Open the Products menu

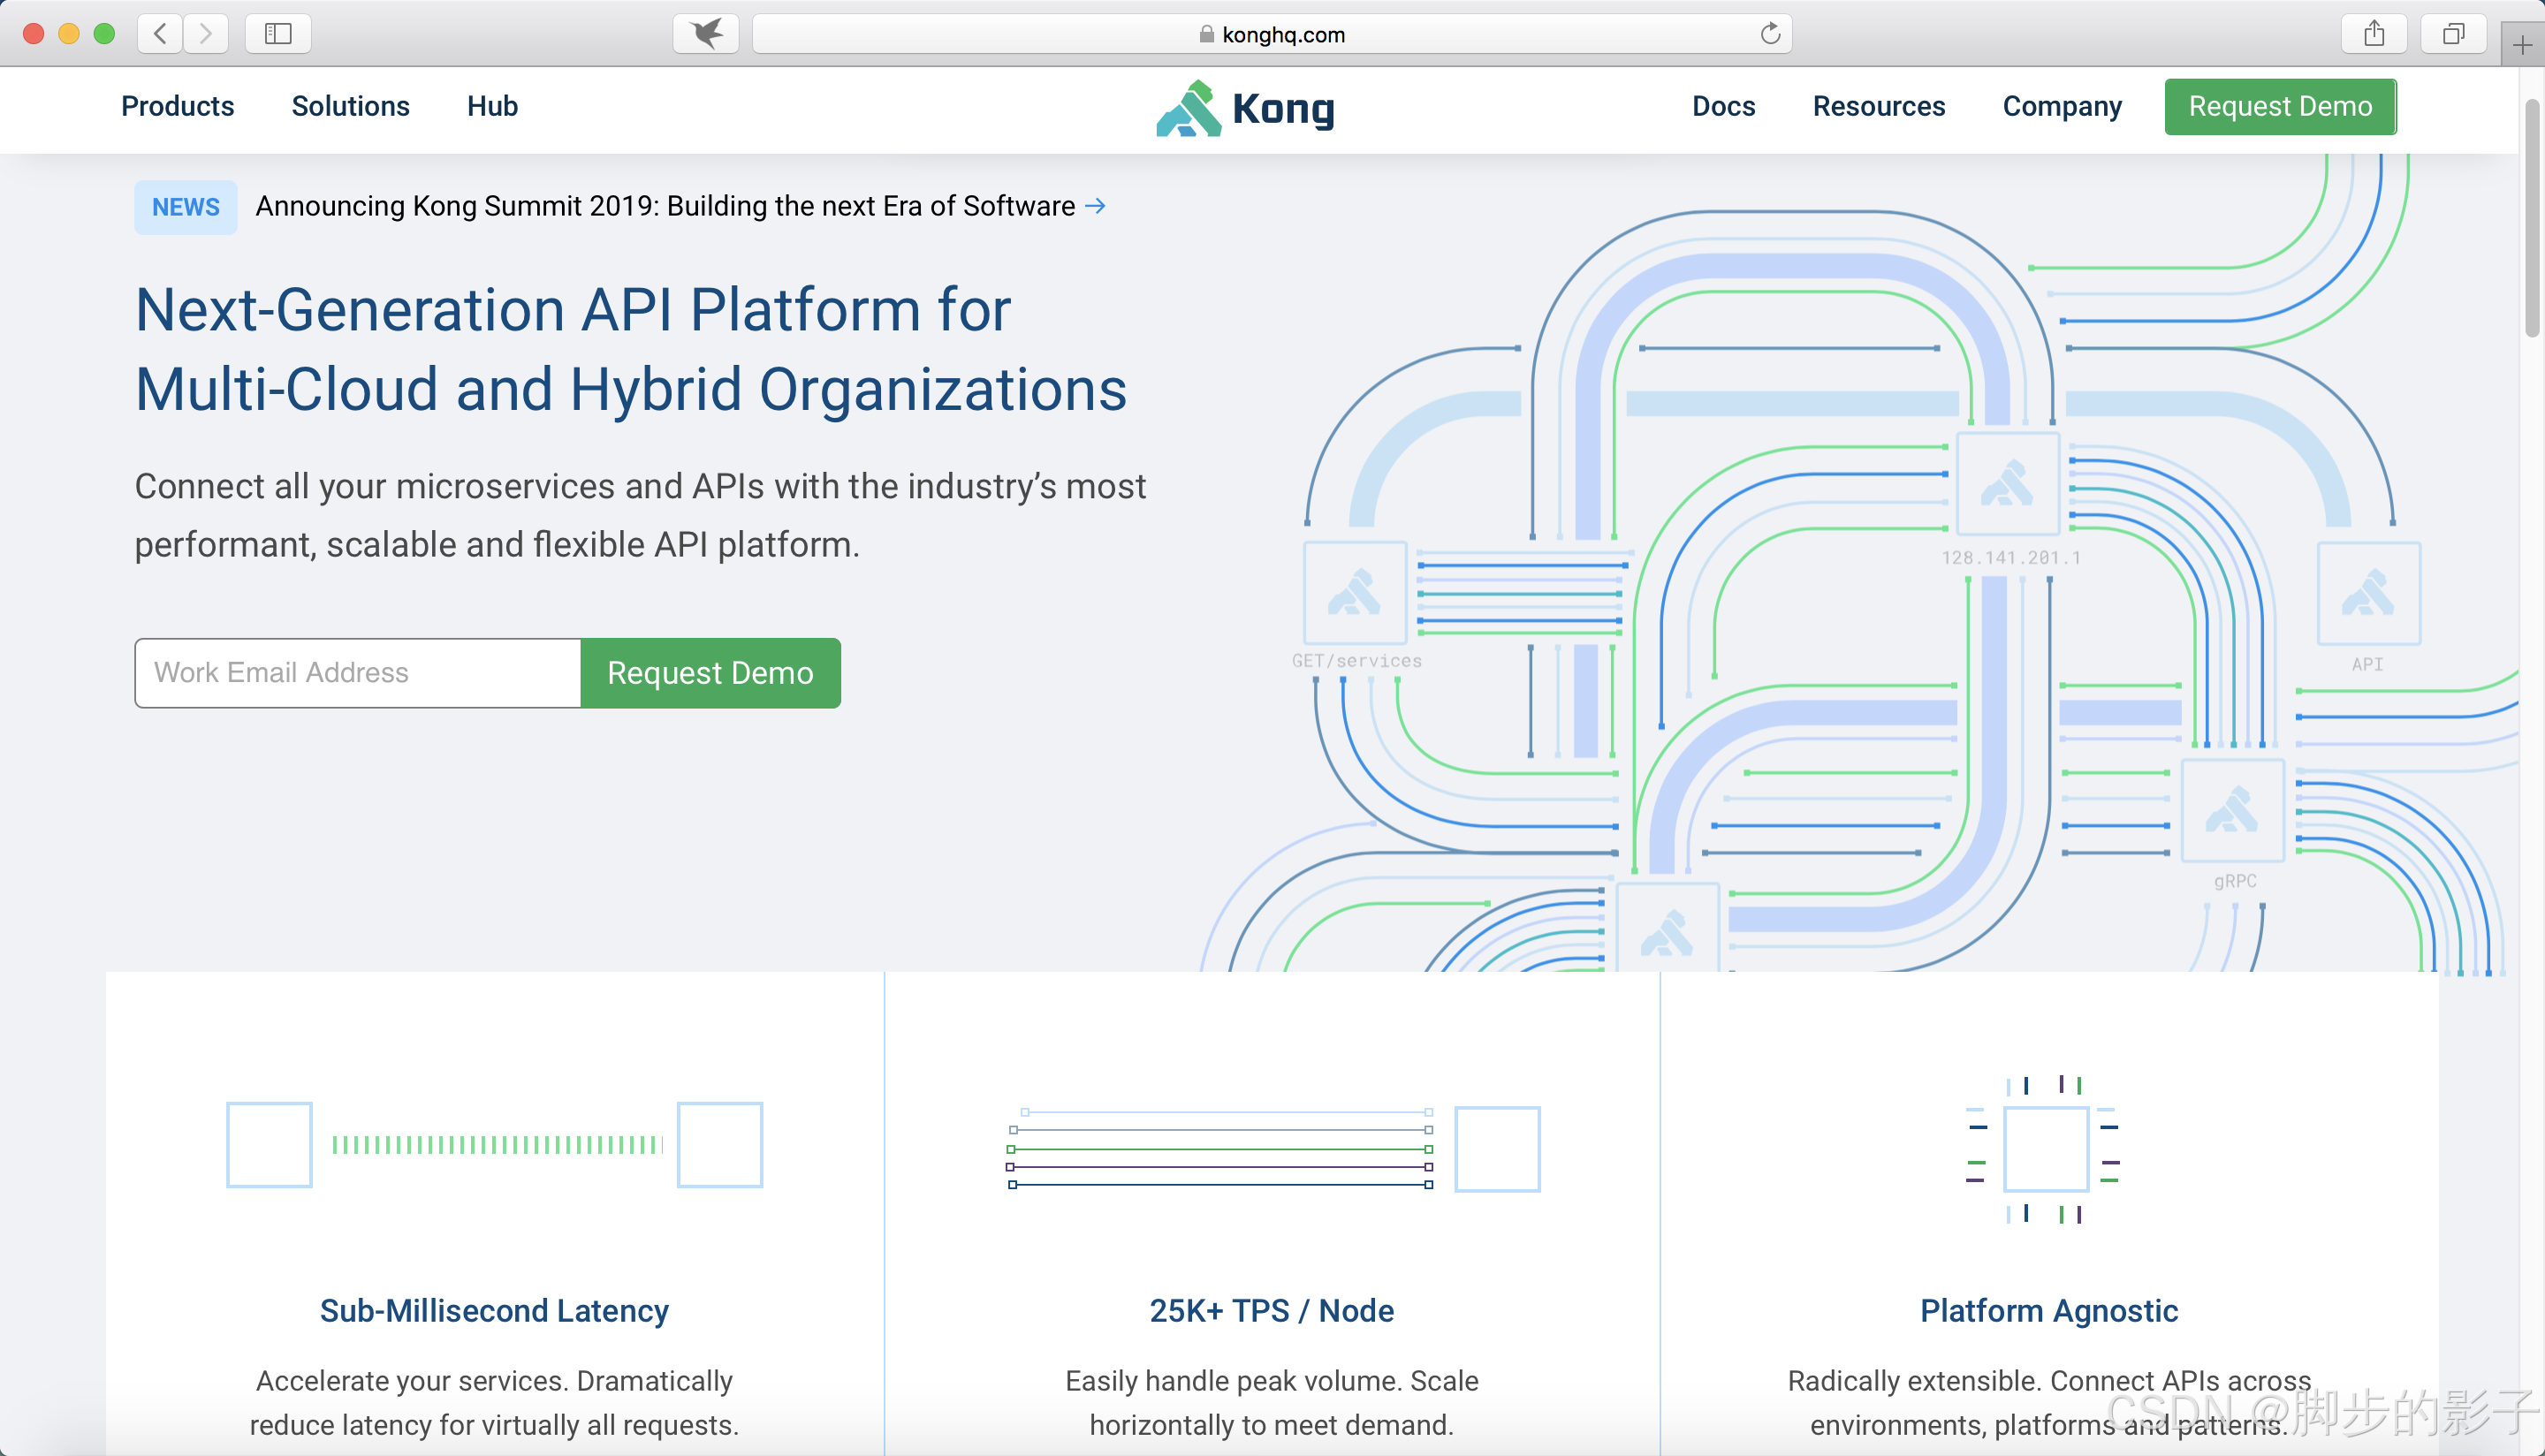[x=178, y=106]
